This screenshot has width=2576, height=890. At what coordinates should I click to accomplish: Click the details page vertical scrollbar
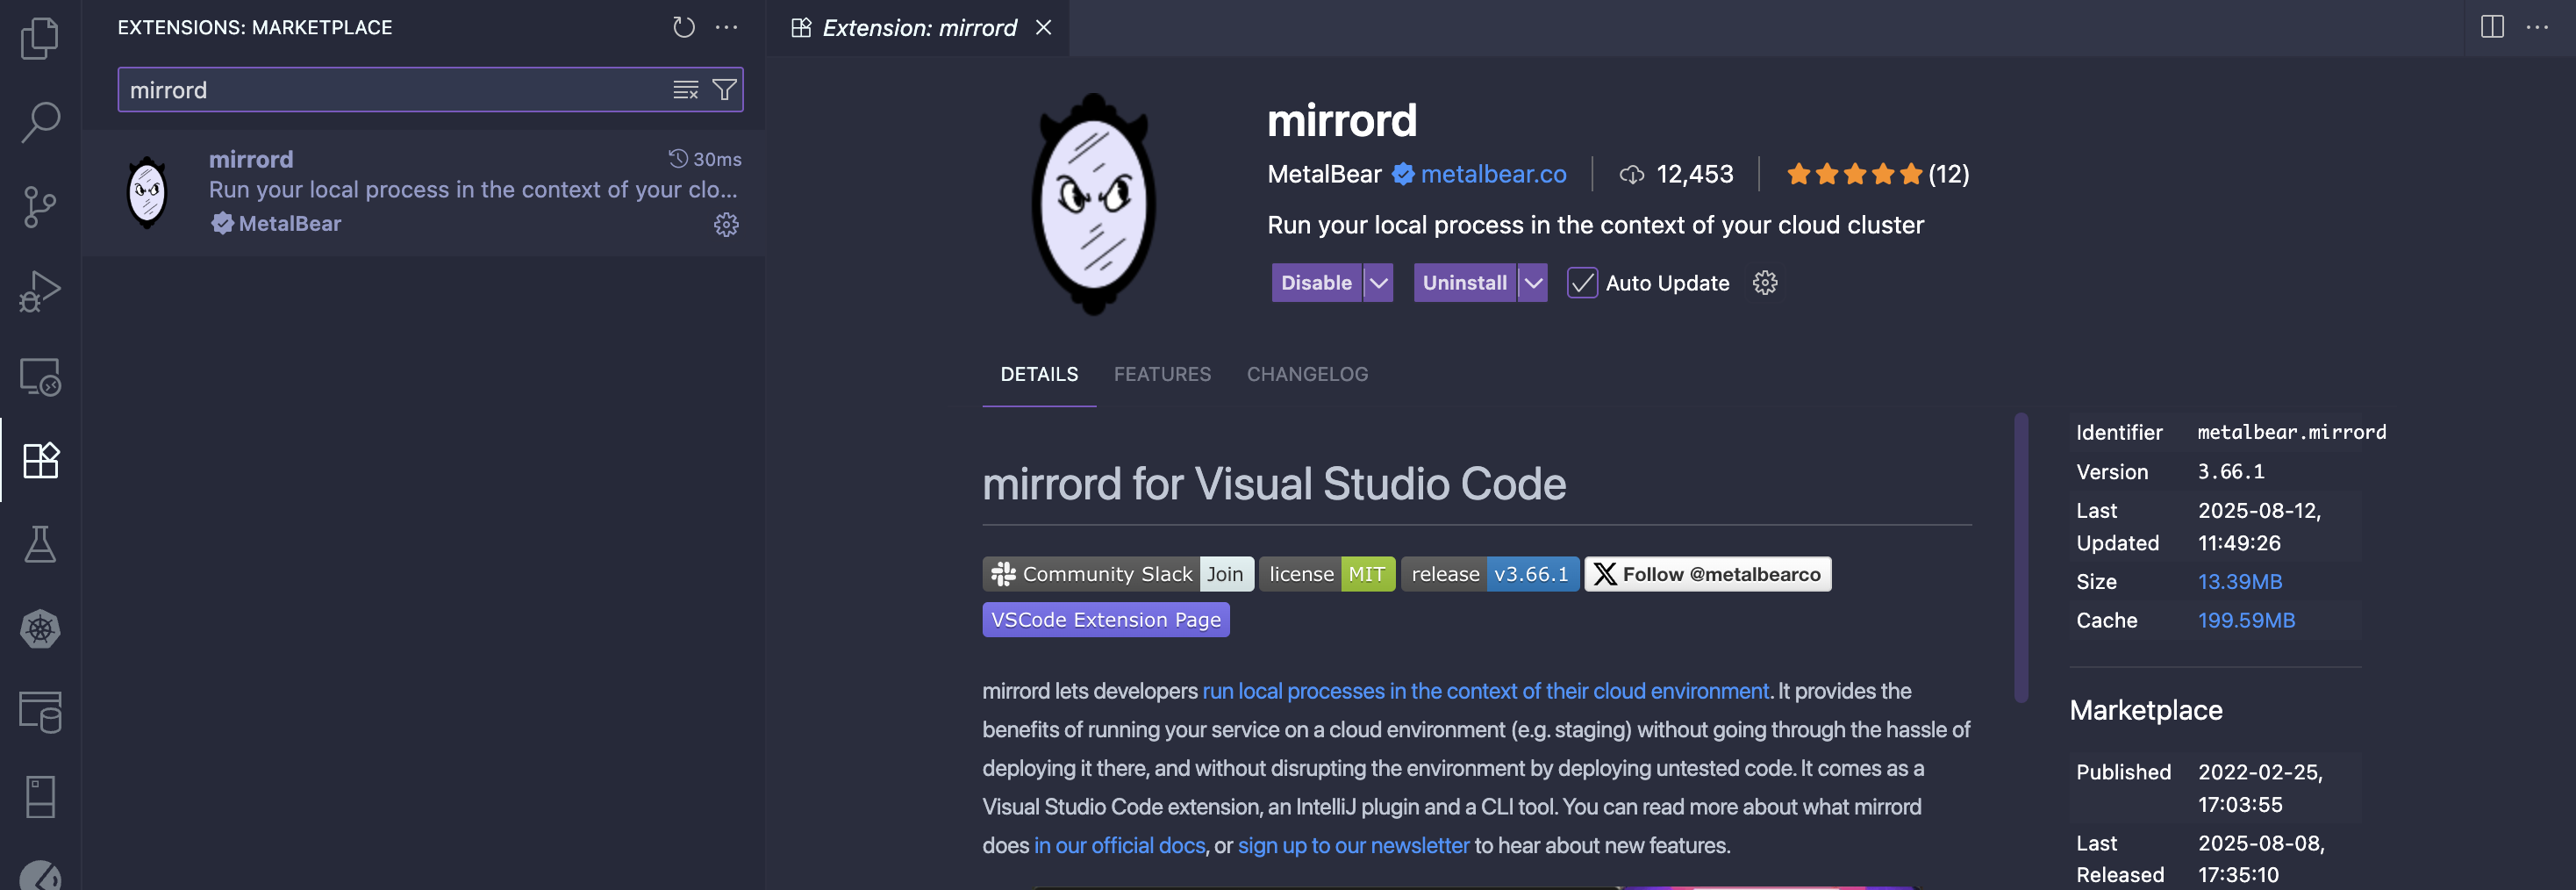2021,557
